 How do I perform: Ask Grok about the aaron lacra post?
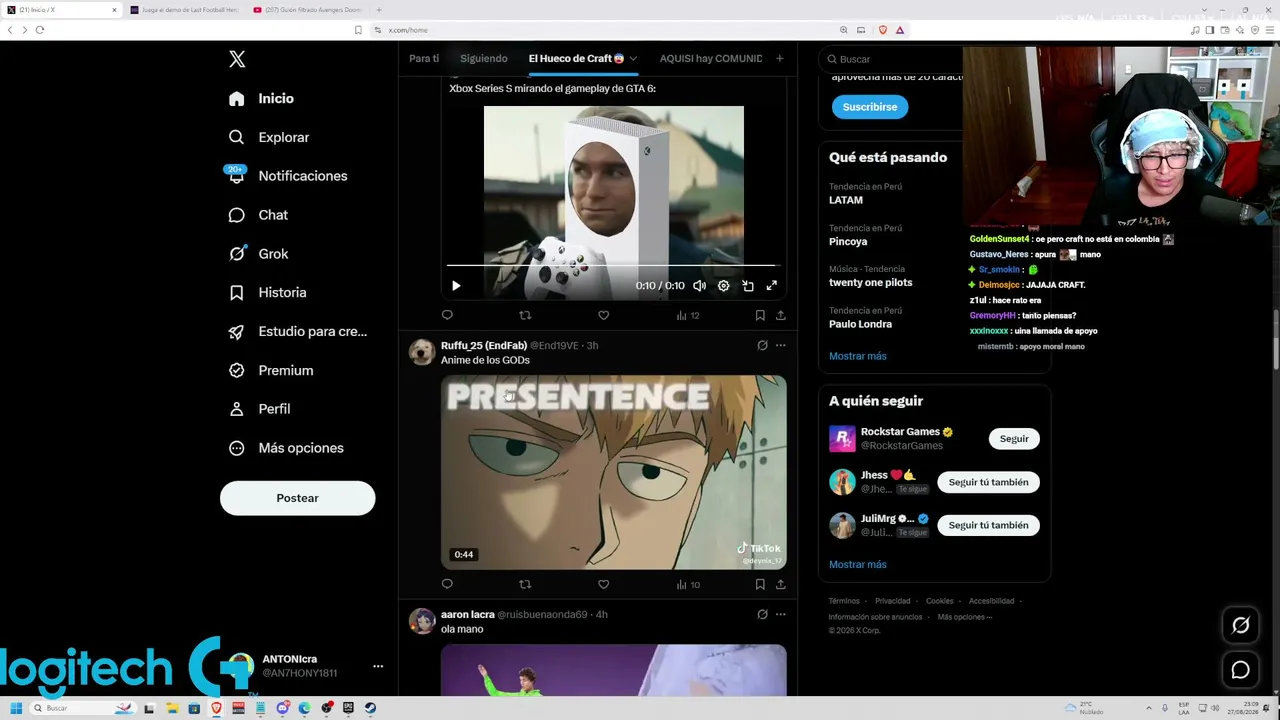click(x=762, y=614)
